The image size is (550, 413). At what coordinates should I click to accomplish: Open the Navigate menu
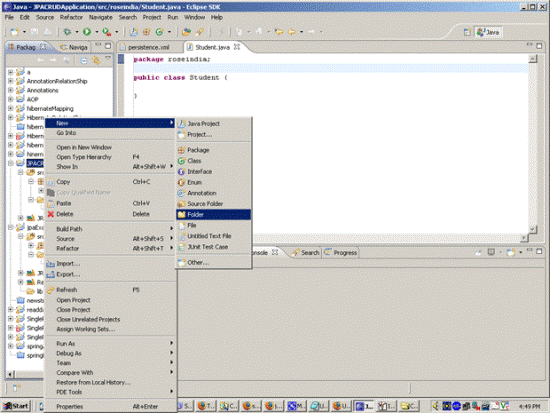[101, 17]
